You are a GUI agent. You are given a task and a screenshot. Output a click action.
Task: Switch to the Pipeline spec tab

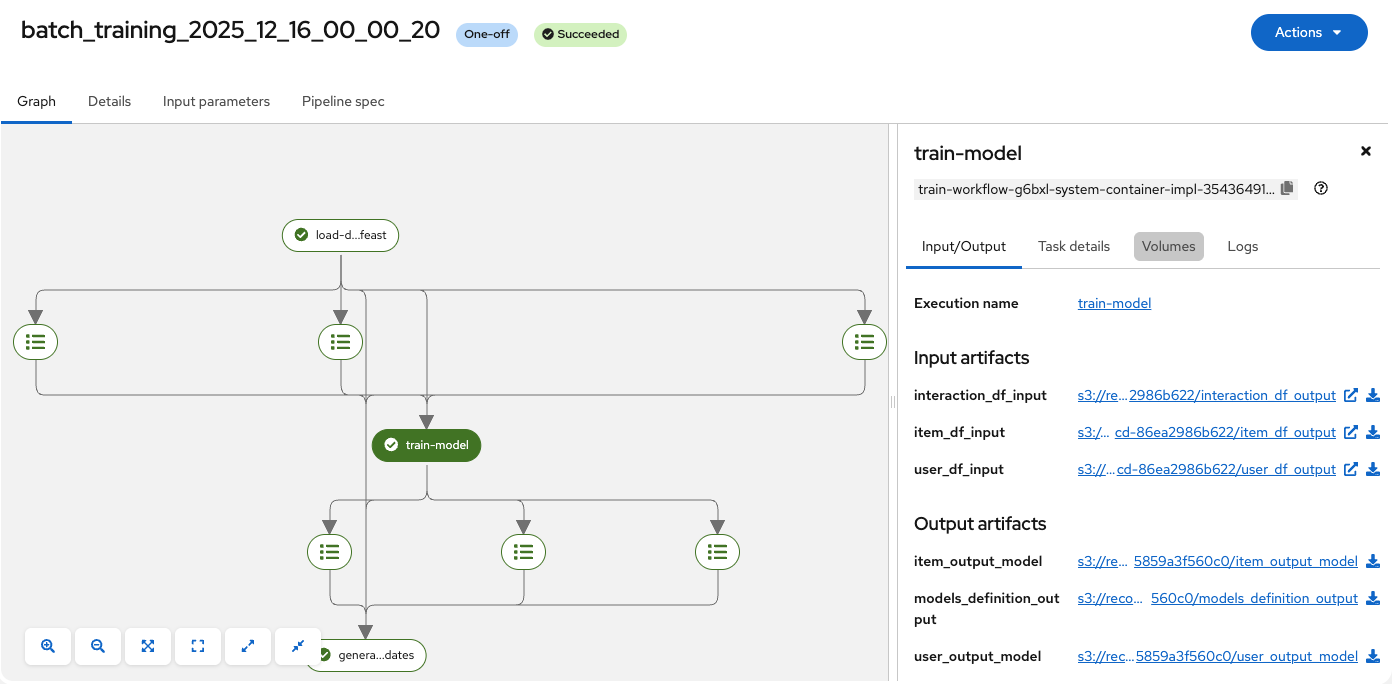click(343, 101)
